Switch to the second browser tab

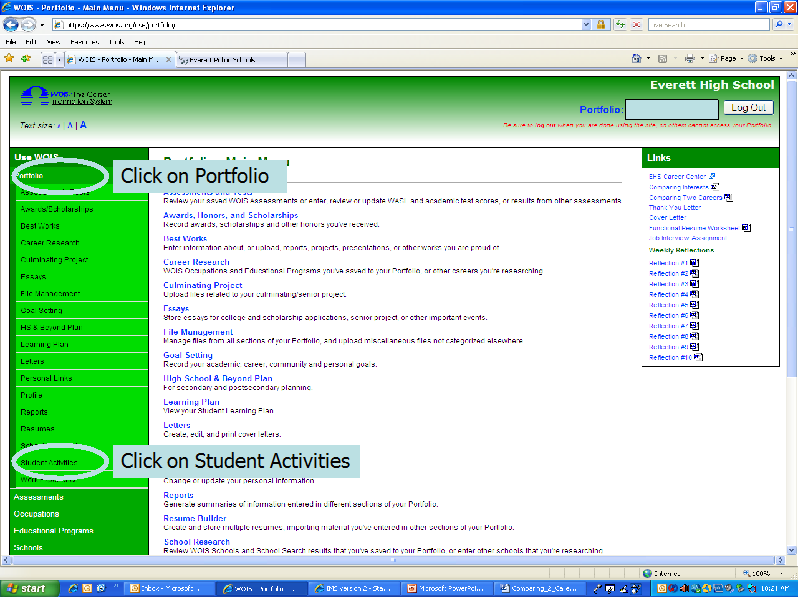[231, 60]
